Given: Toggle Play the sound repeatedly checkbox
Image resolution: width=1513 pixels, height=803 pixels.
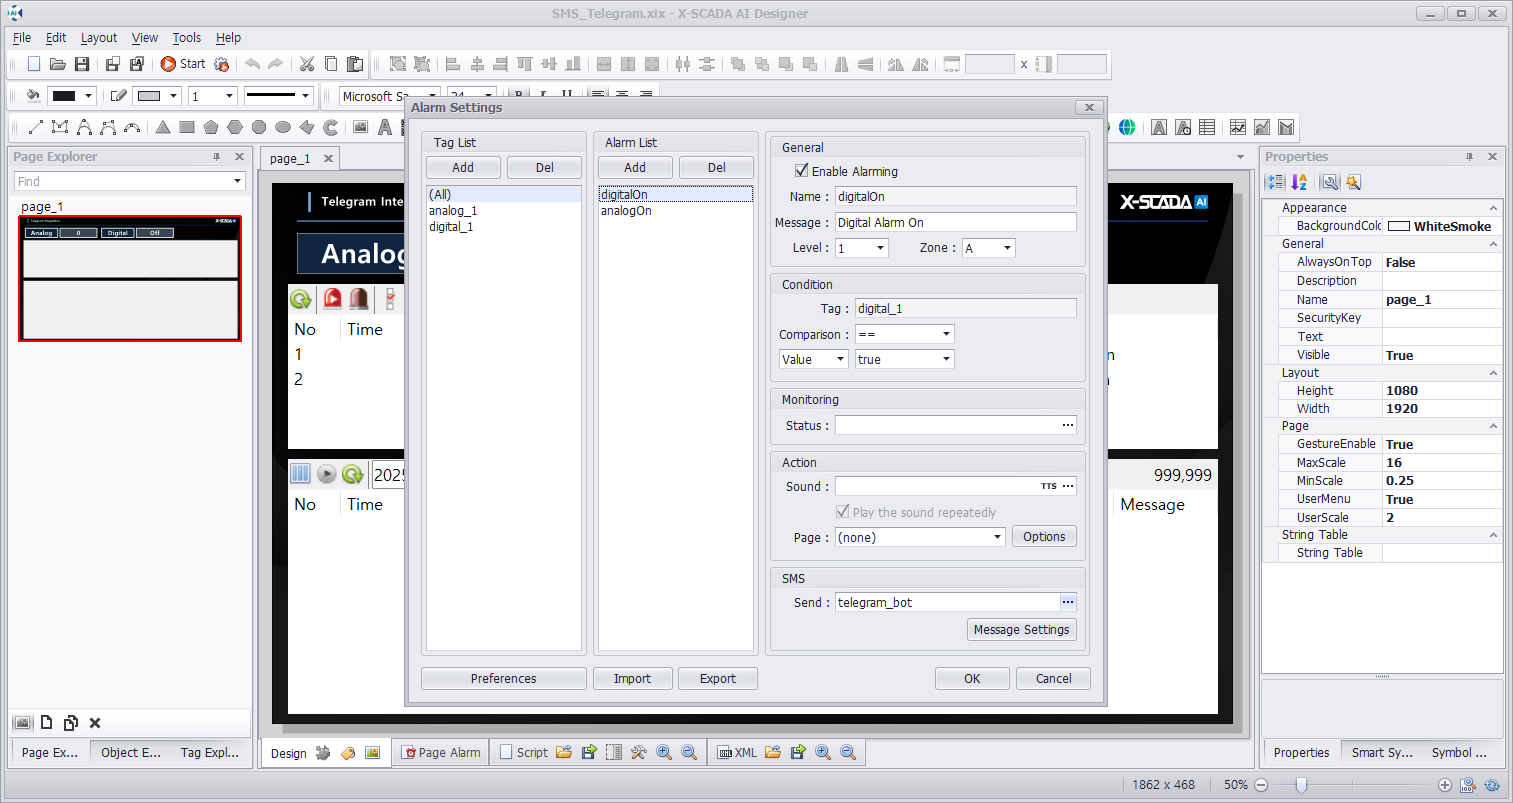Looking at the screenshot, I should coord(842,511).
